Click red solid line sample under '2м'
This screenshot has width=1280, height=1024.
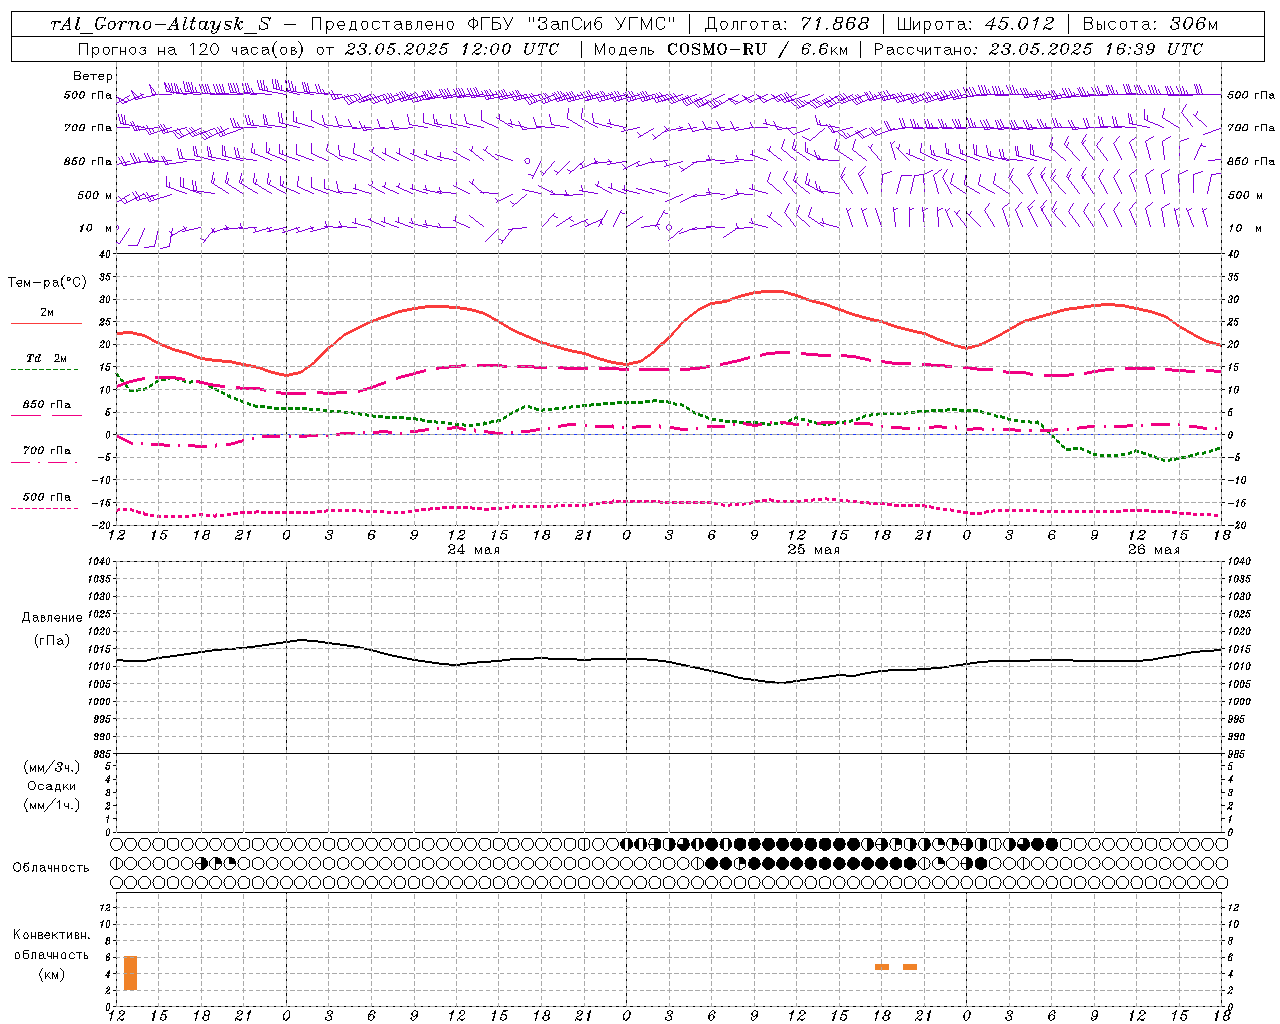[46, 324]
